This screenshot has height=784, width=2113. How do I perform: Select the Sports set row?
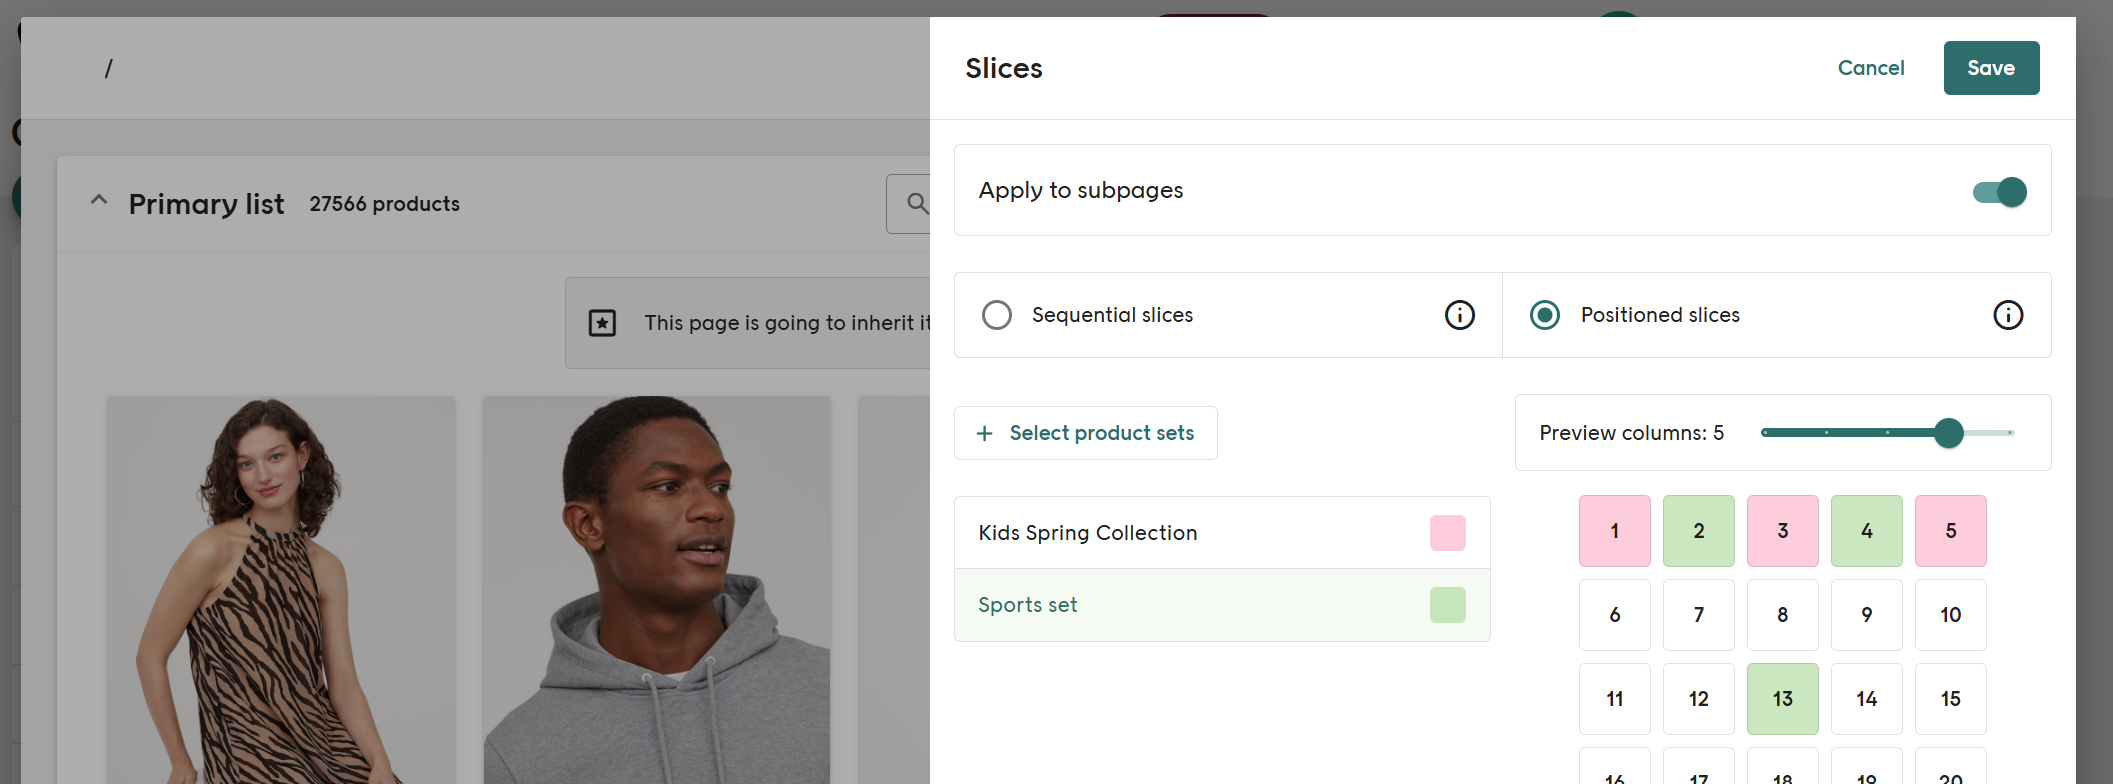click(1028, 605)
